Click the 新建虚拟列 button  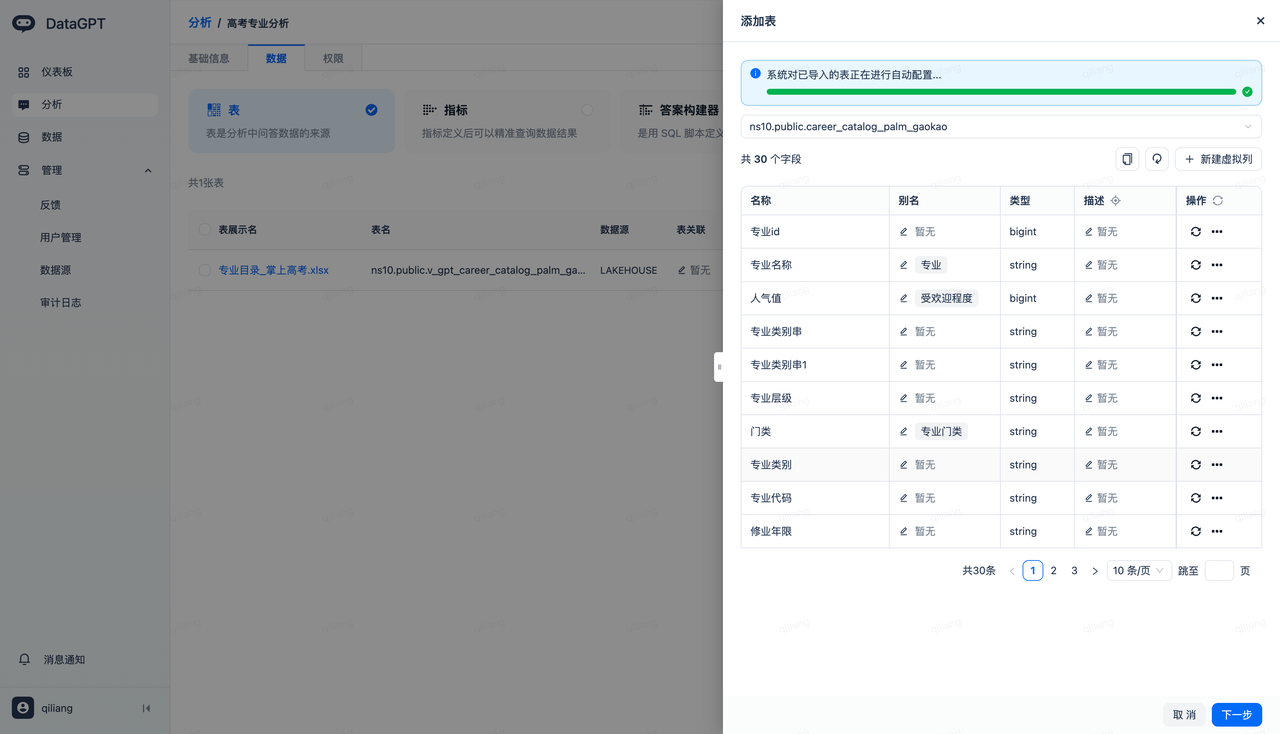click(x=1218, y=159)
